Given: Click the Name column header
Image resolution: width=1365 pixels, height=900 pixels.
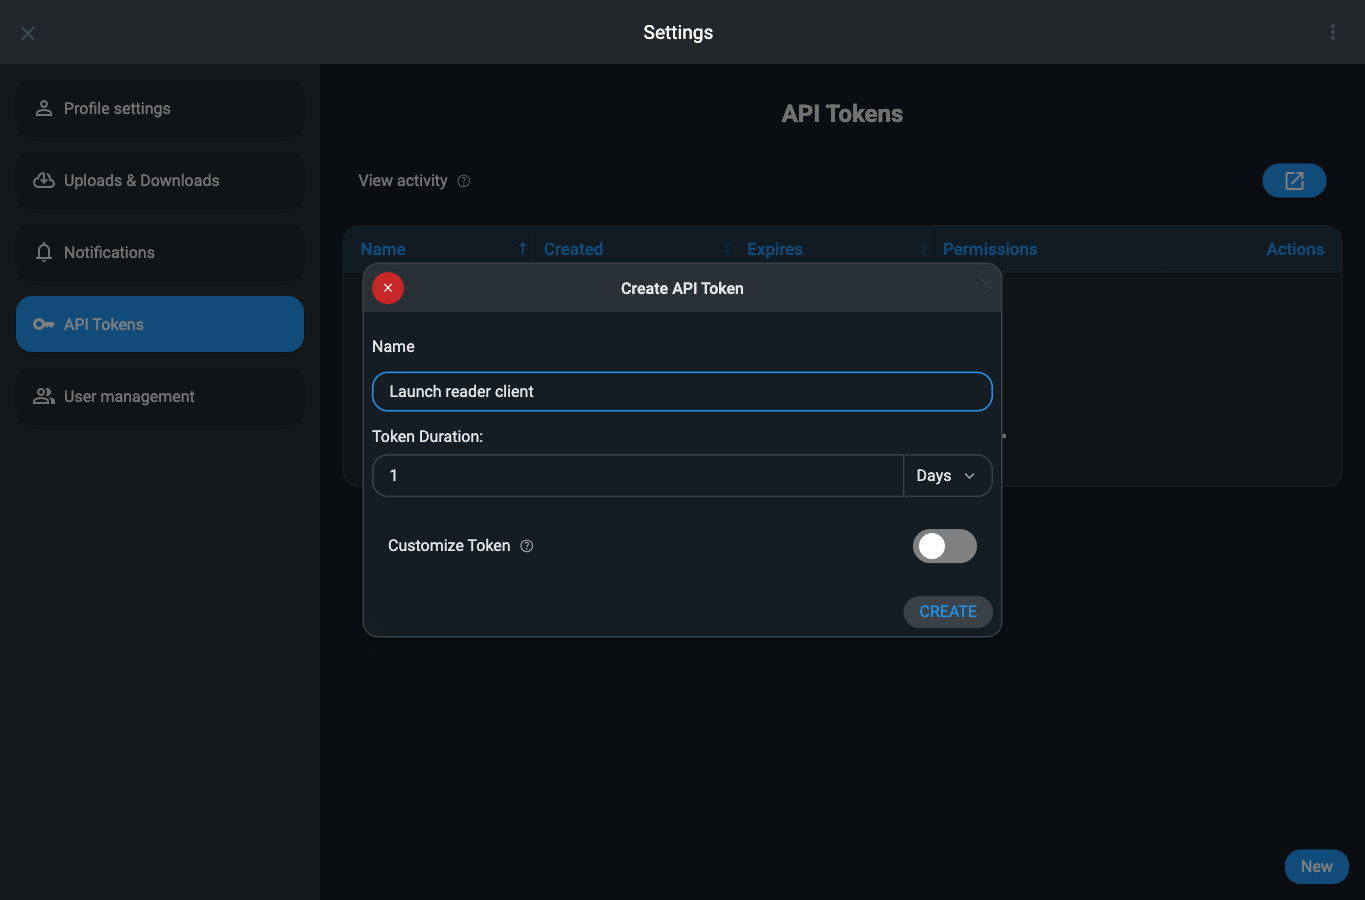Looking at the screenshot, I should click(x=383, y=249).
